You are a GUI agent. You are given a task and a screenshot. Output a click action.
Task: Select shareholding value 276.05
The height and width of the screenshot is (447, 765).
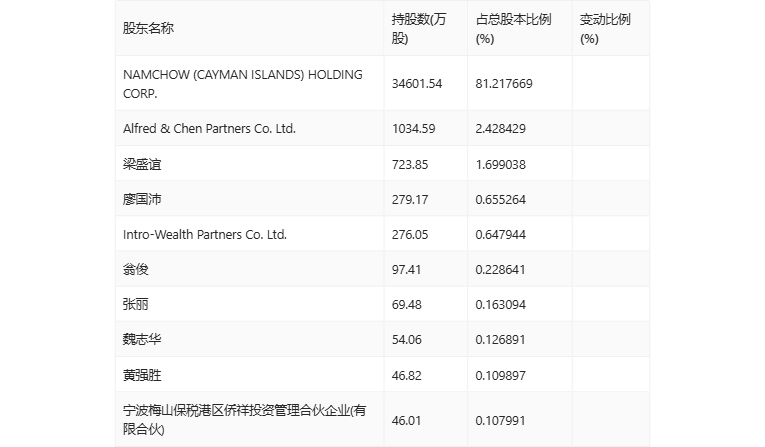tap(410, 235)
